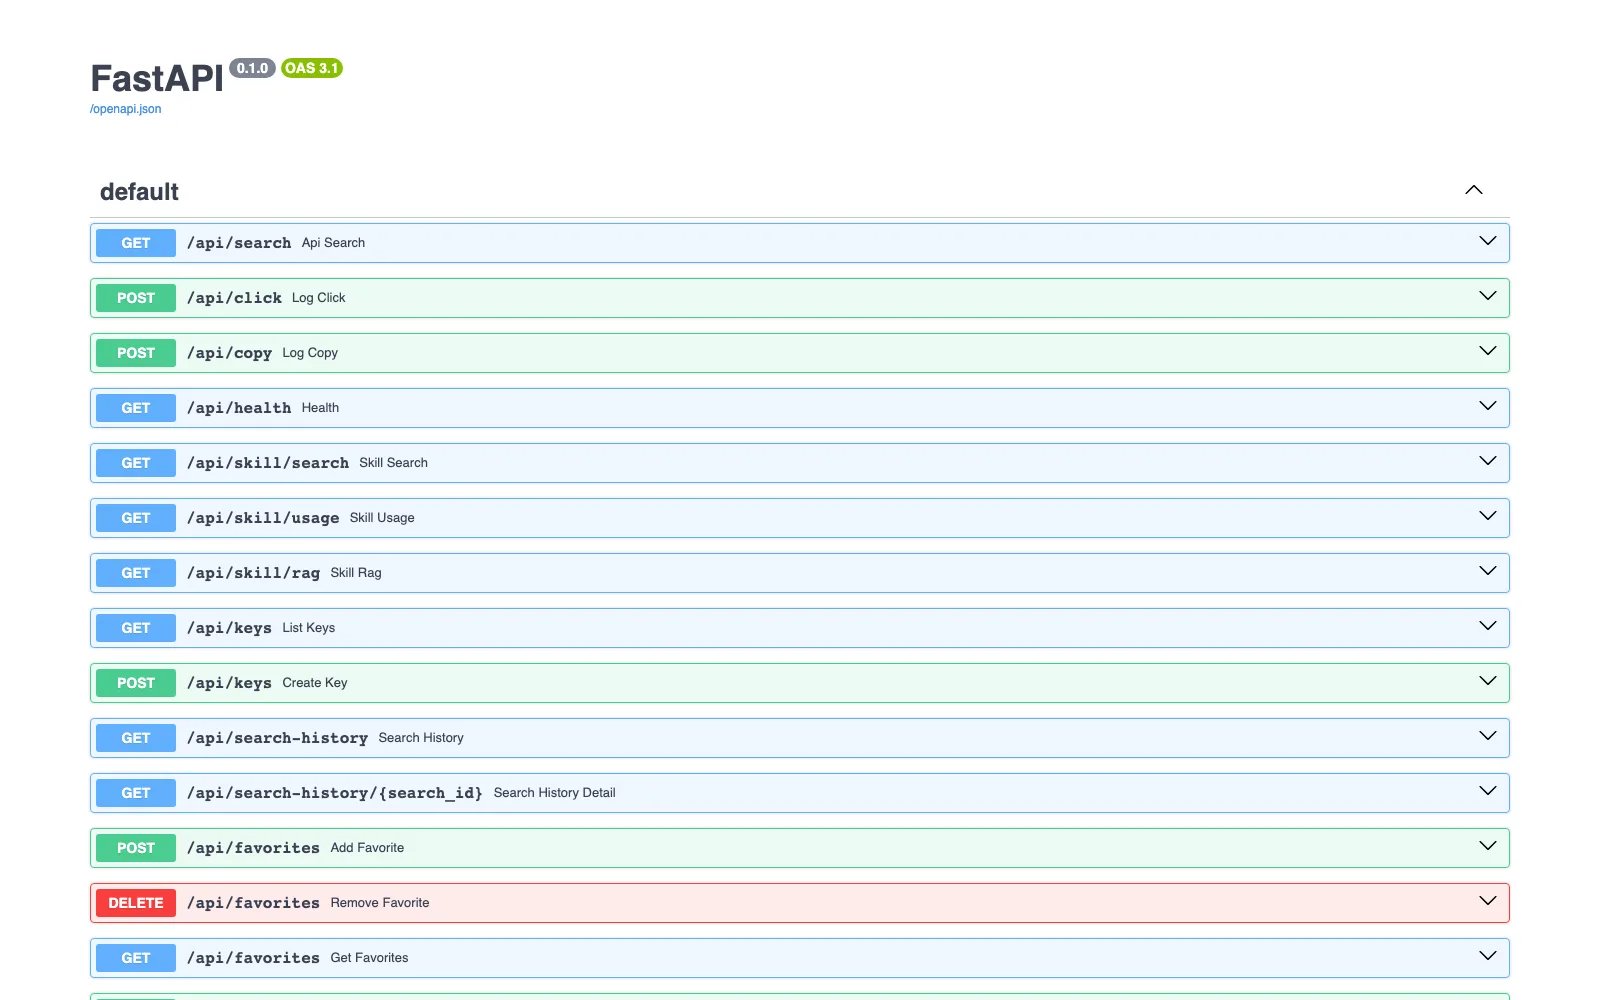Open the /openapi.json link

point(126,109)
